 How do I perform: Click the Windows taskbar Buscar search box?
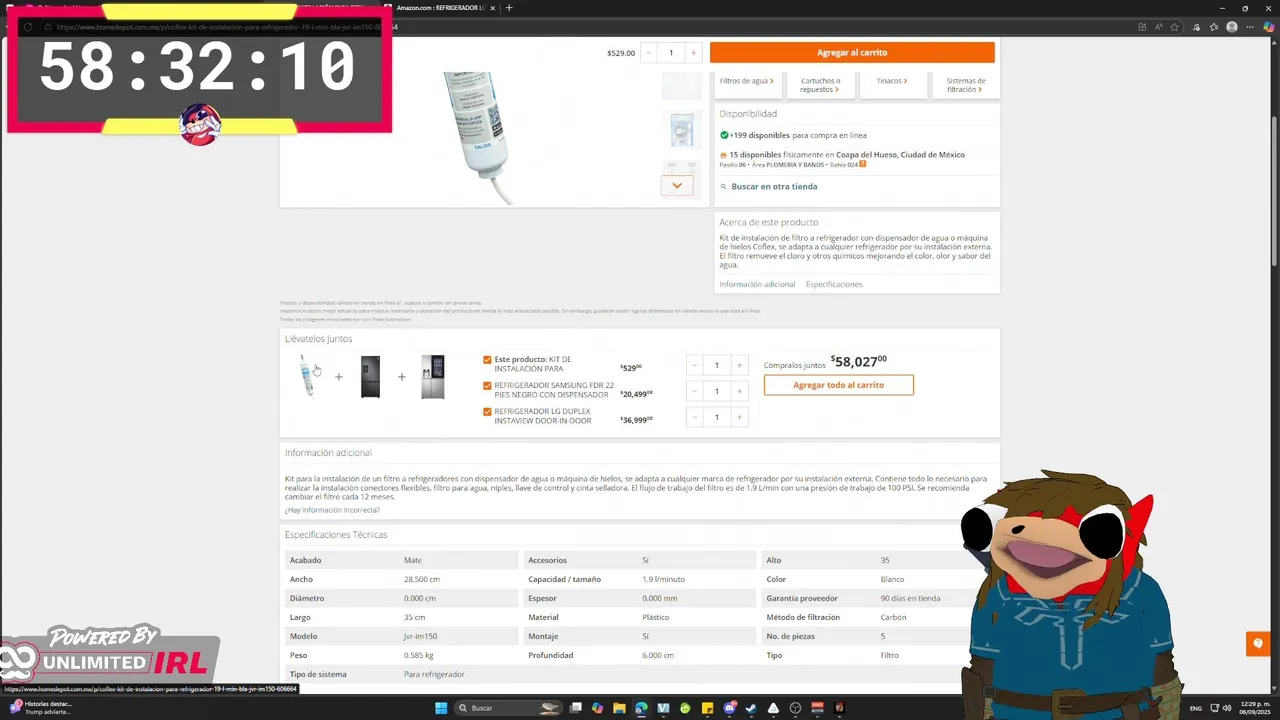coord(508,708)
